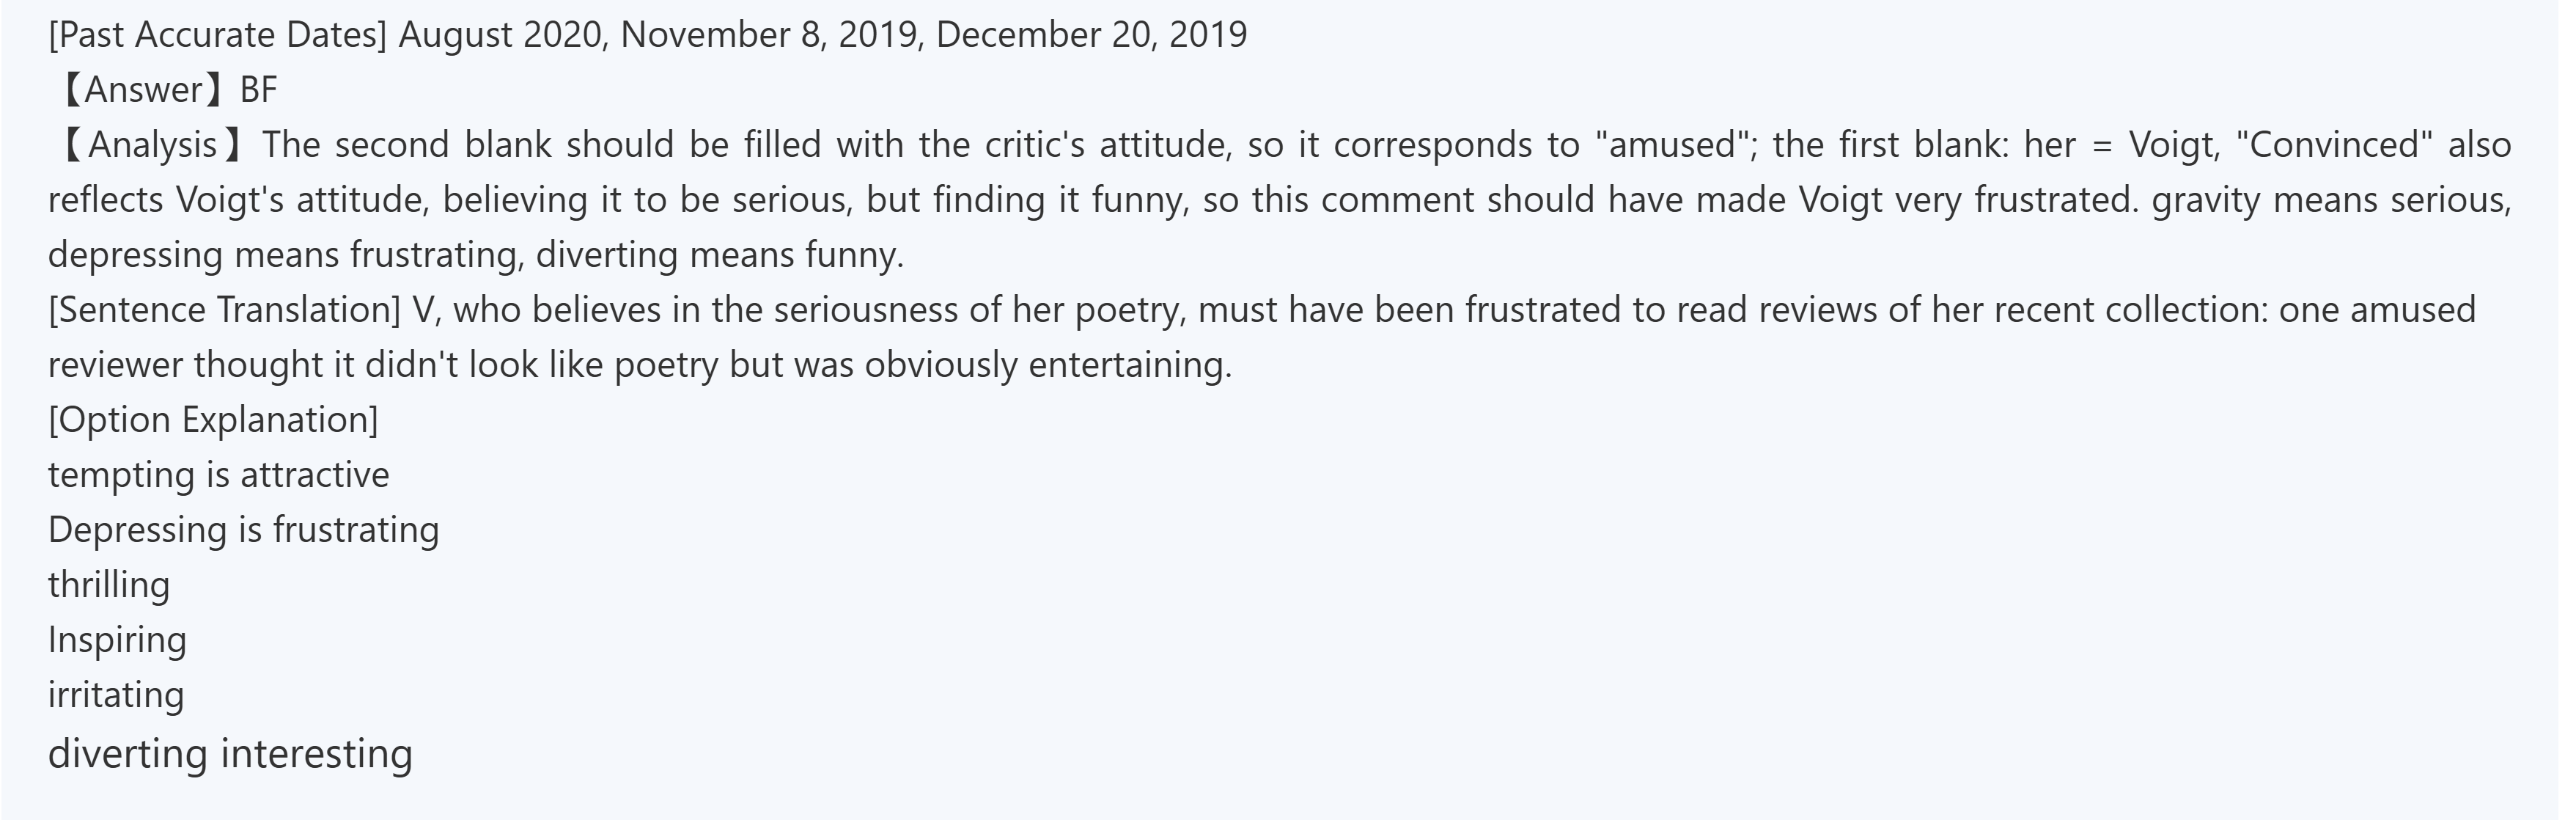Image resolution: width=2576 pixels, height=820 pixels.
Task: Click the "[Past Accurate Dates]" label
Action: click(217, 35)
